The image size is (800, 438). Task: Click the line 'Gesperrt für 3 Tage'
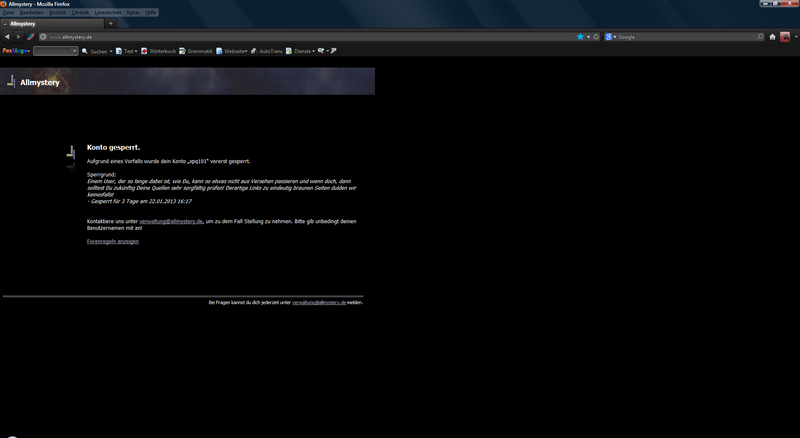139,201
